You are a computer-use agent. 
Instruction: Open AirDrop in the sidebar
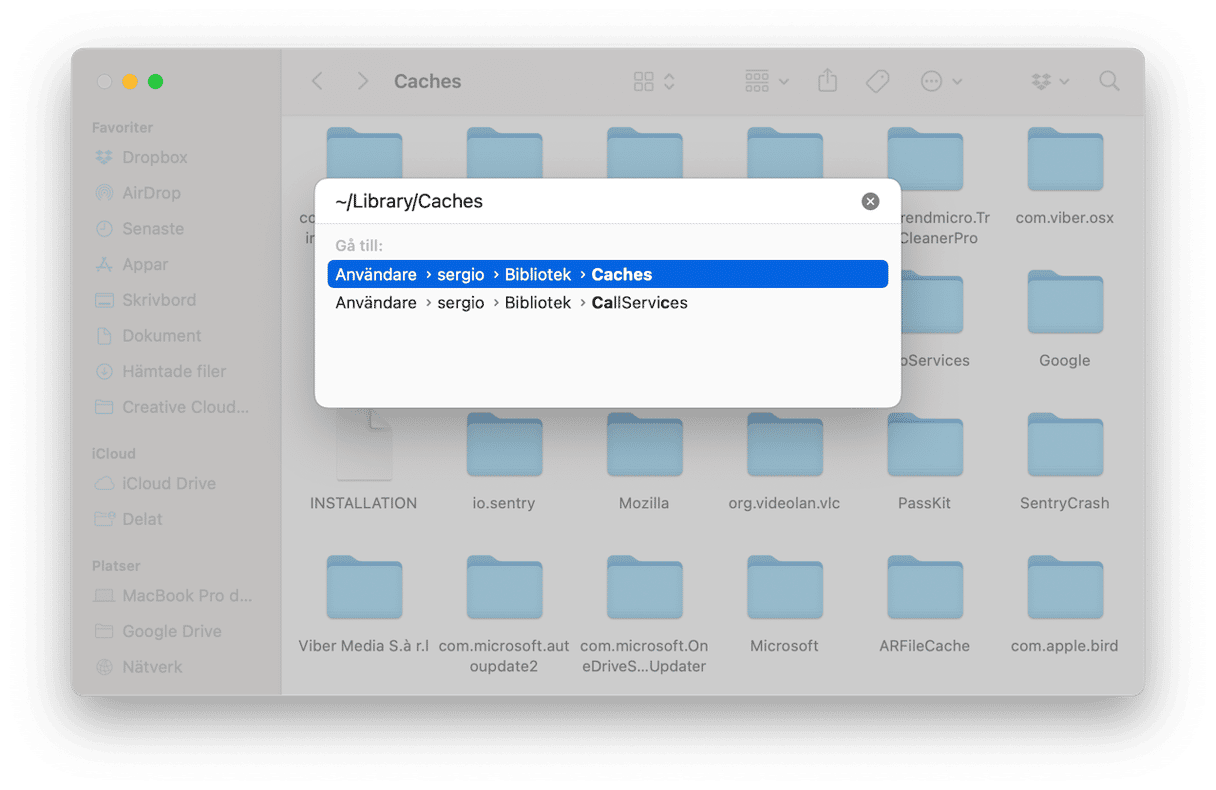138,193
